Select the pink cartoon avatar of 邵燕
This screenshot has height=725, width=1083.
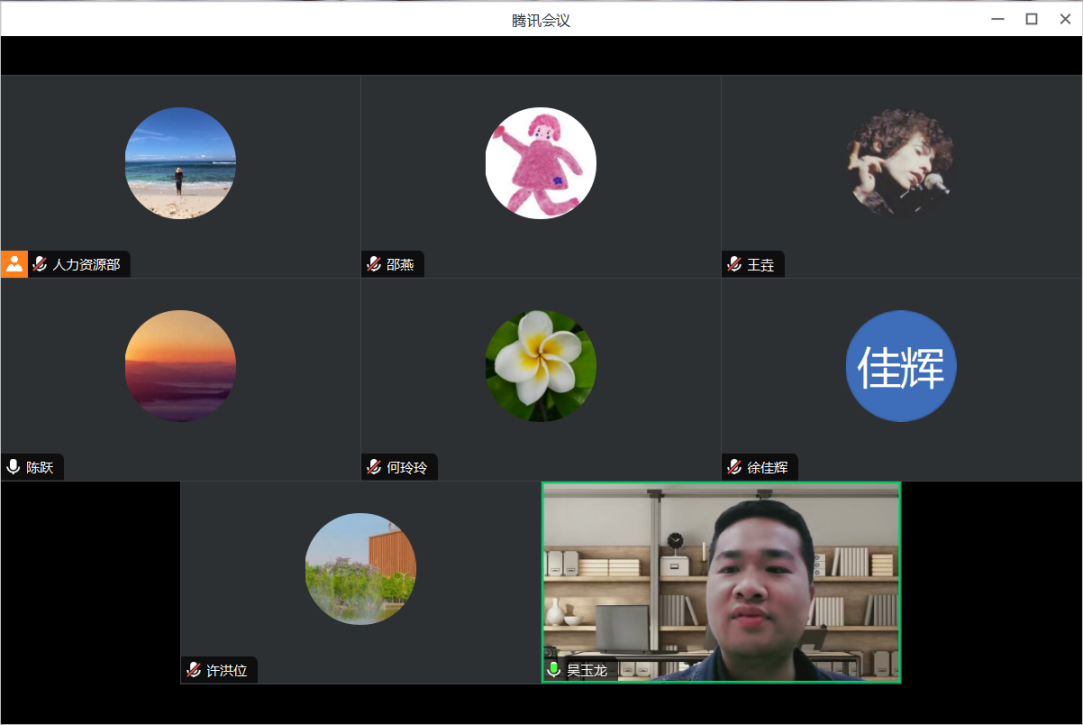click(541, 163)
